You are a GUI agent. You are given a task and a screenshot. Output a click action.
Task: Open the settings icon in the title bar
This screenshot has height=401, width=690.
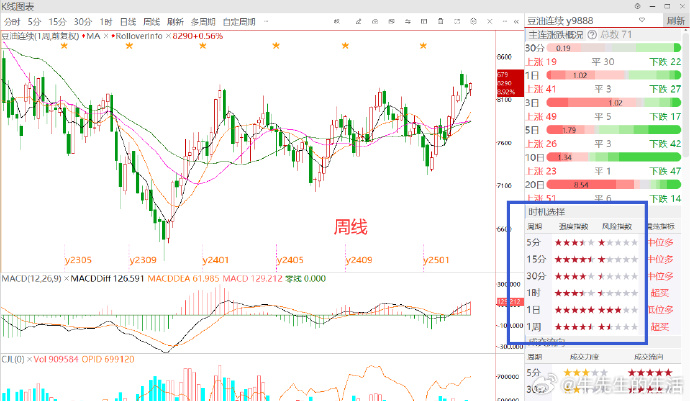click(x=638, y=6)
